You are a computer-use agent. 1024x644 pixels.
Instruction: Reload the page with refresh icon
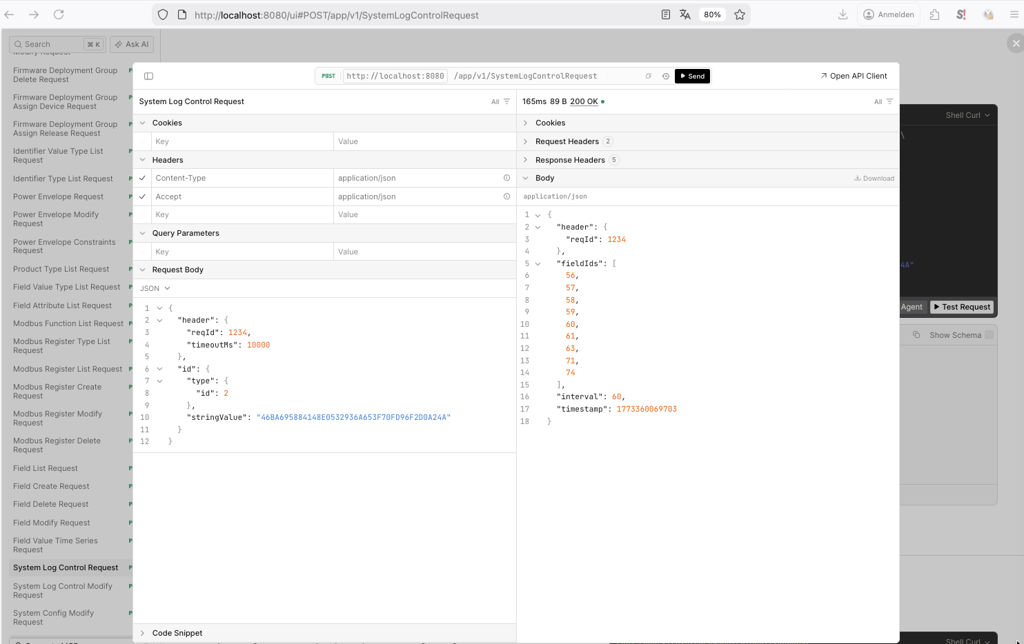tap(59, 14)
